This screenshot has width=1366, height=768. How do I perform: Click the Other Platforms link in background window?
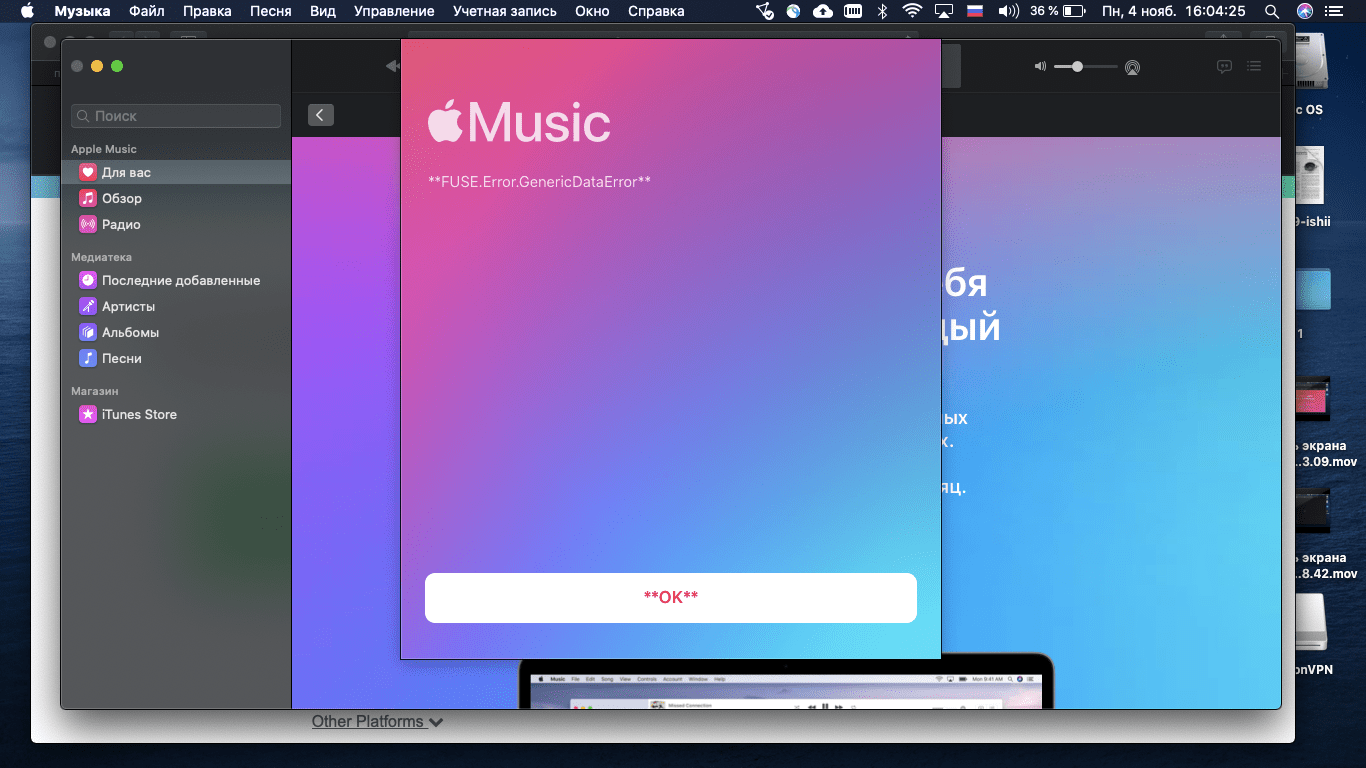369,721
